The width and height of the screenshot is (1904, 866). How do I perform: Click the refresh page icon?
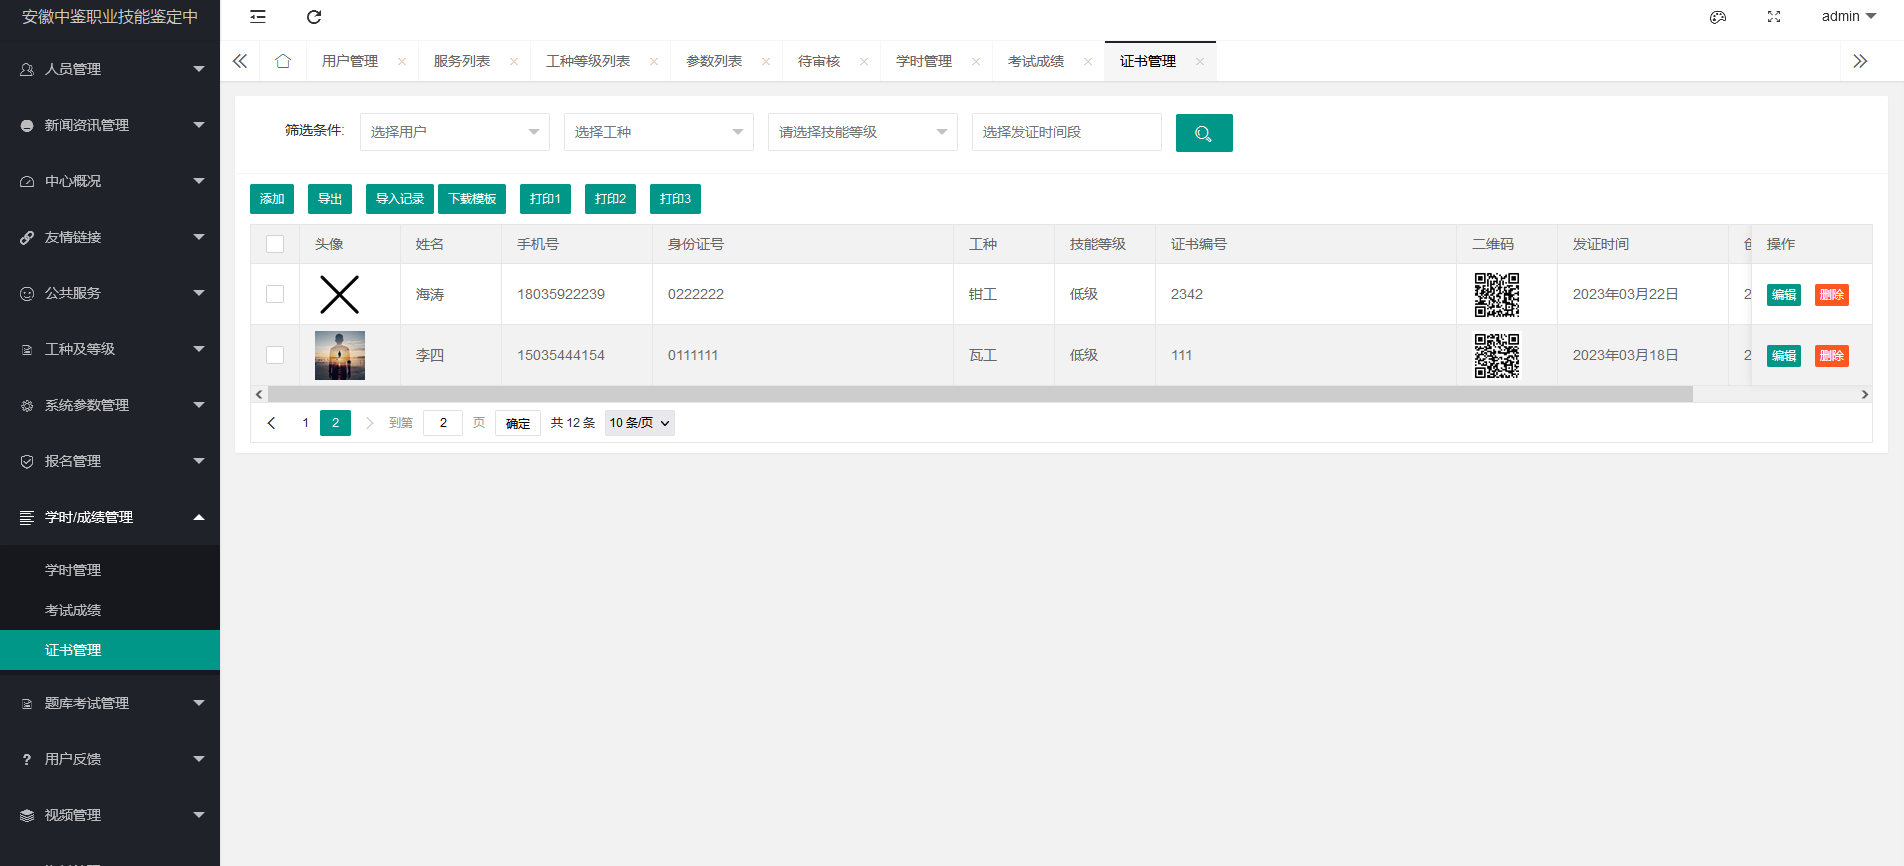(314, 17)
